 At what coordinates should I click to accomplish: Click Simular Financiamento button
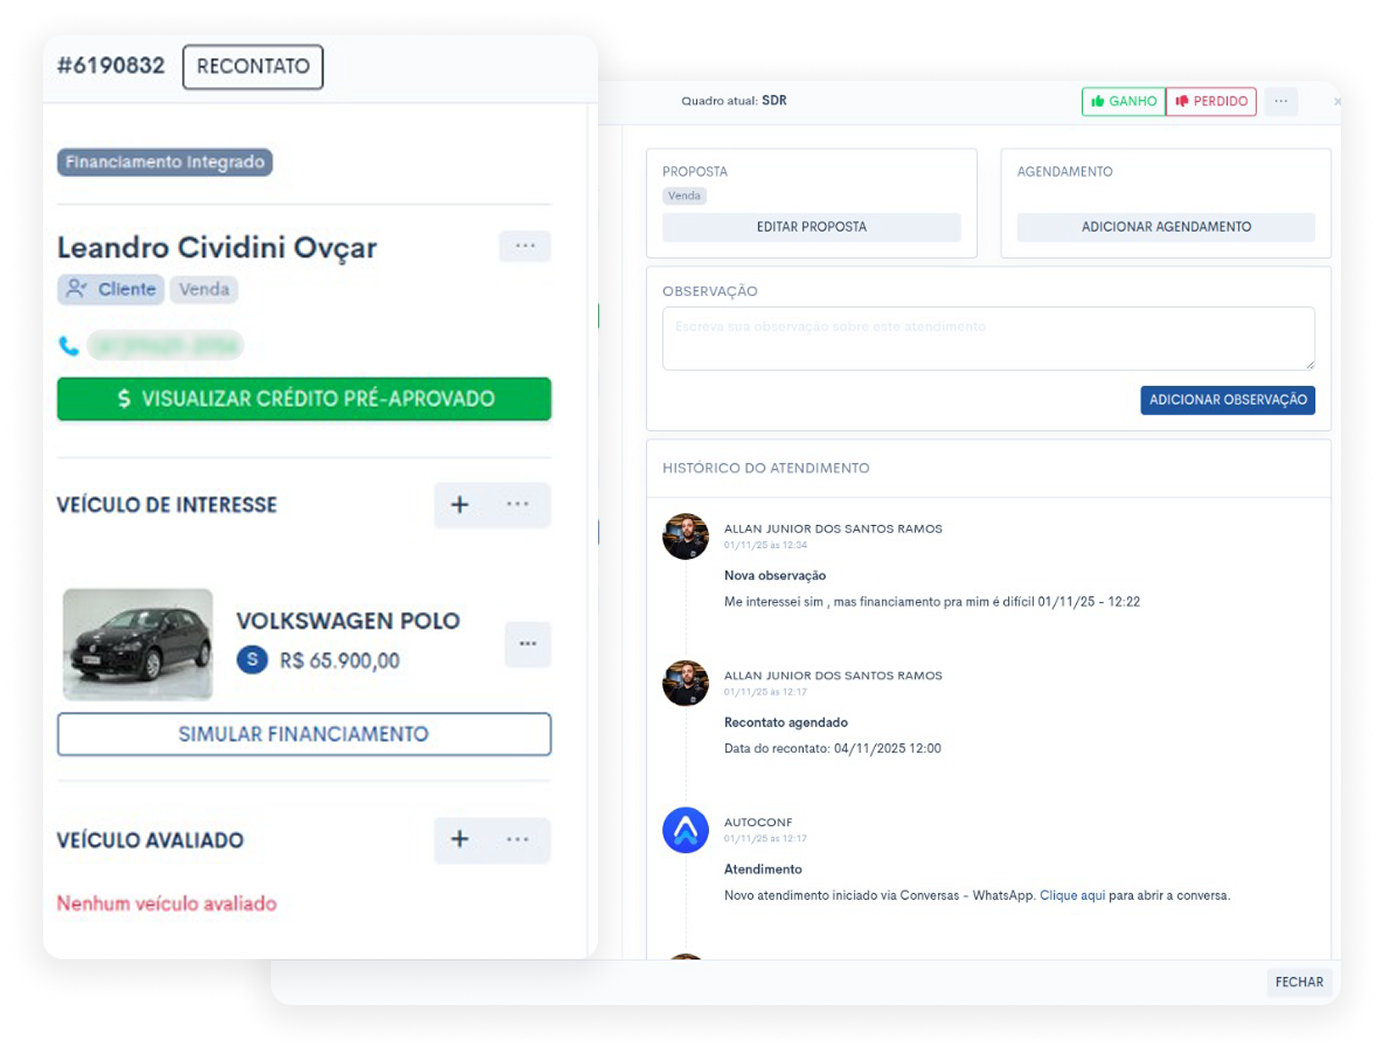(304, 734)
